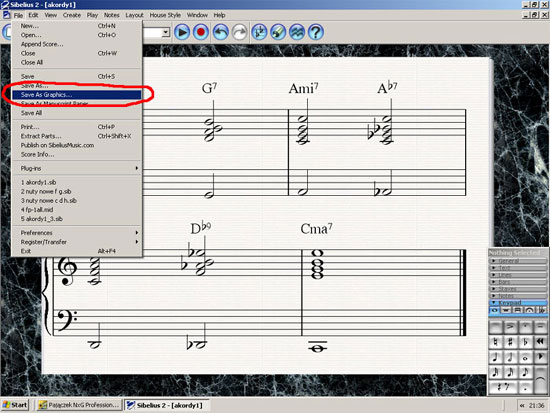Toggle the natural accidental on the keypad
Screen dimensions: 550x413
pos(496,342)
